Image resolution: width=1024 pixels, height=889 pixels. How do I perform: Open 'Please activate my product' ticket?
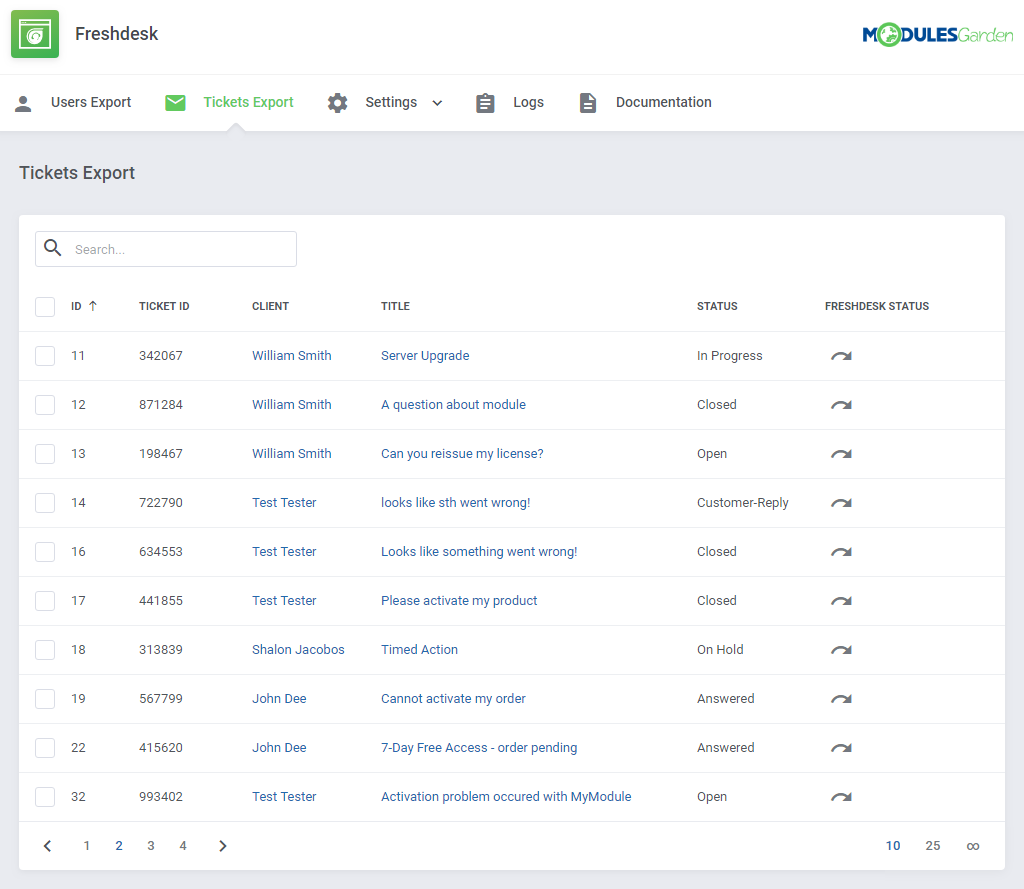(x=459, y=601)
